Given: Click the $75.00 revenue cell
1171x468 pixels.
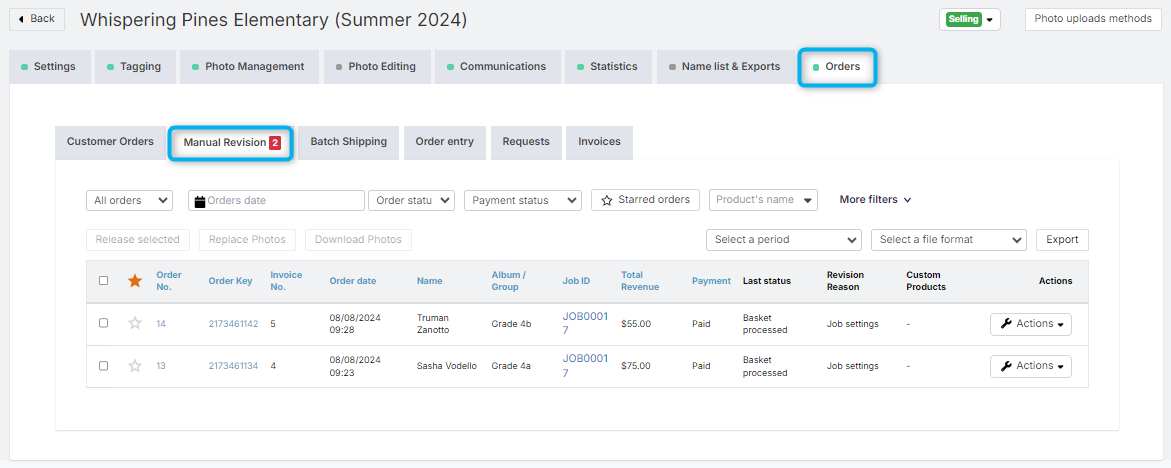Looking at the screenshot, I should pyautogui.click(x=636, y=366).
